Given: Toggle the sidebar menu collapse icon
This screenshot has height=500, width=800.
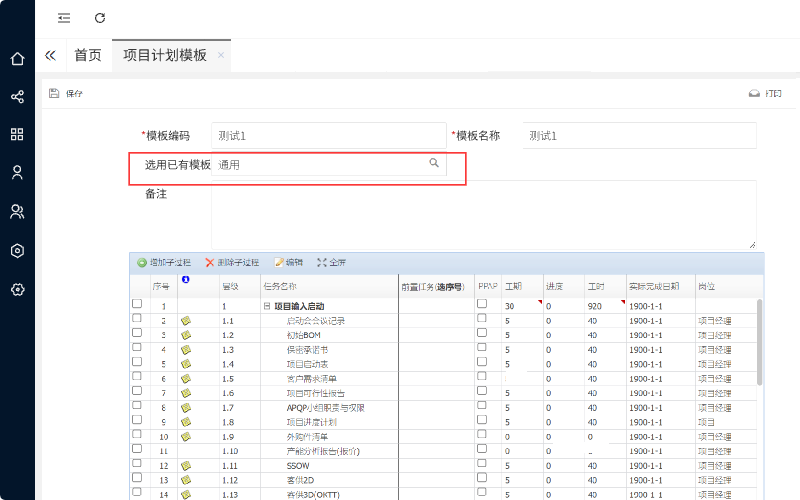Looking at the screenshot, I should (64, 18).
